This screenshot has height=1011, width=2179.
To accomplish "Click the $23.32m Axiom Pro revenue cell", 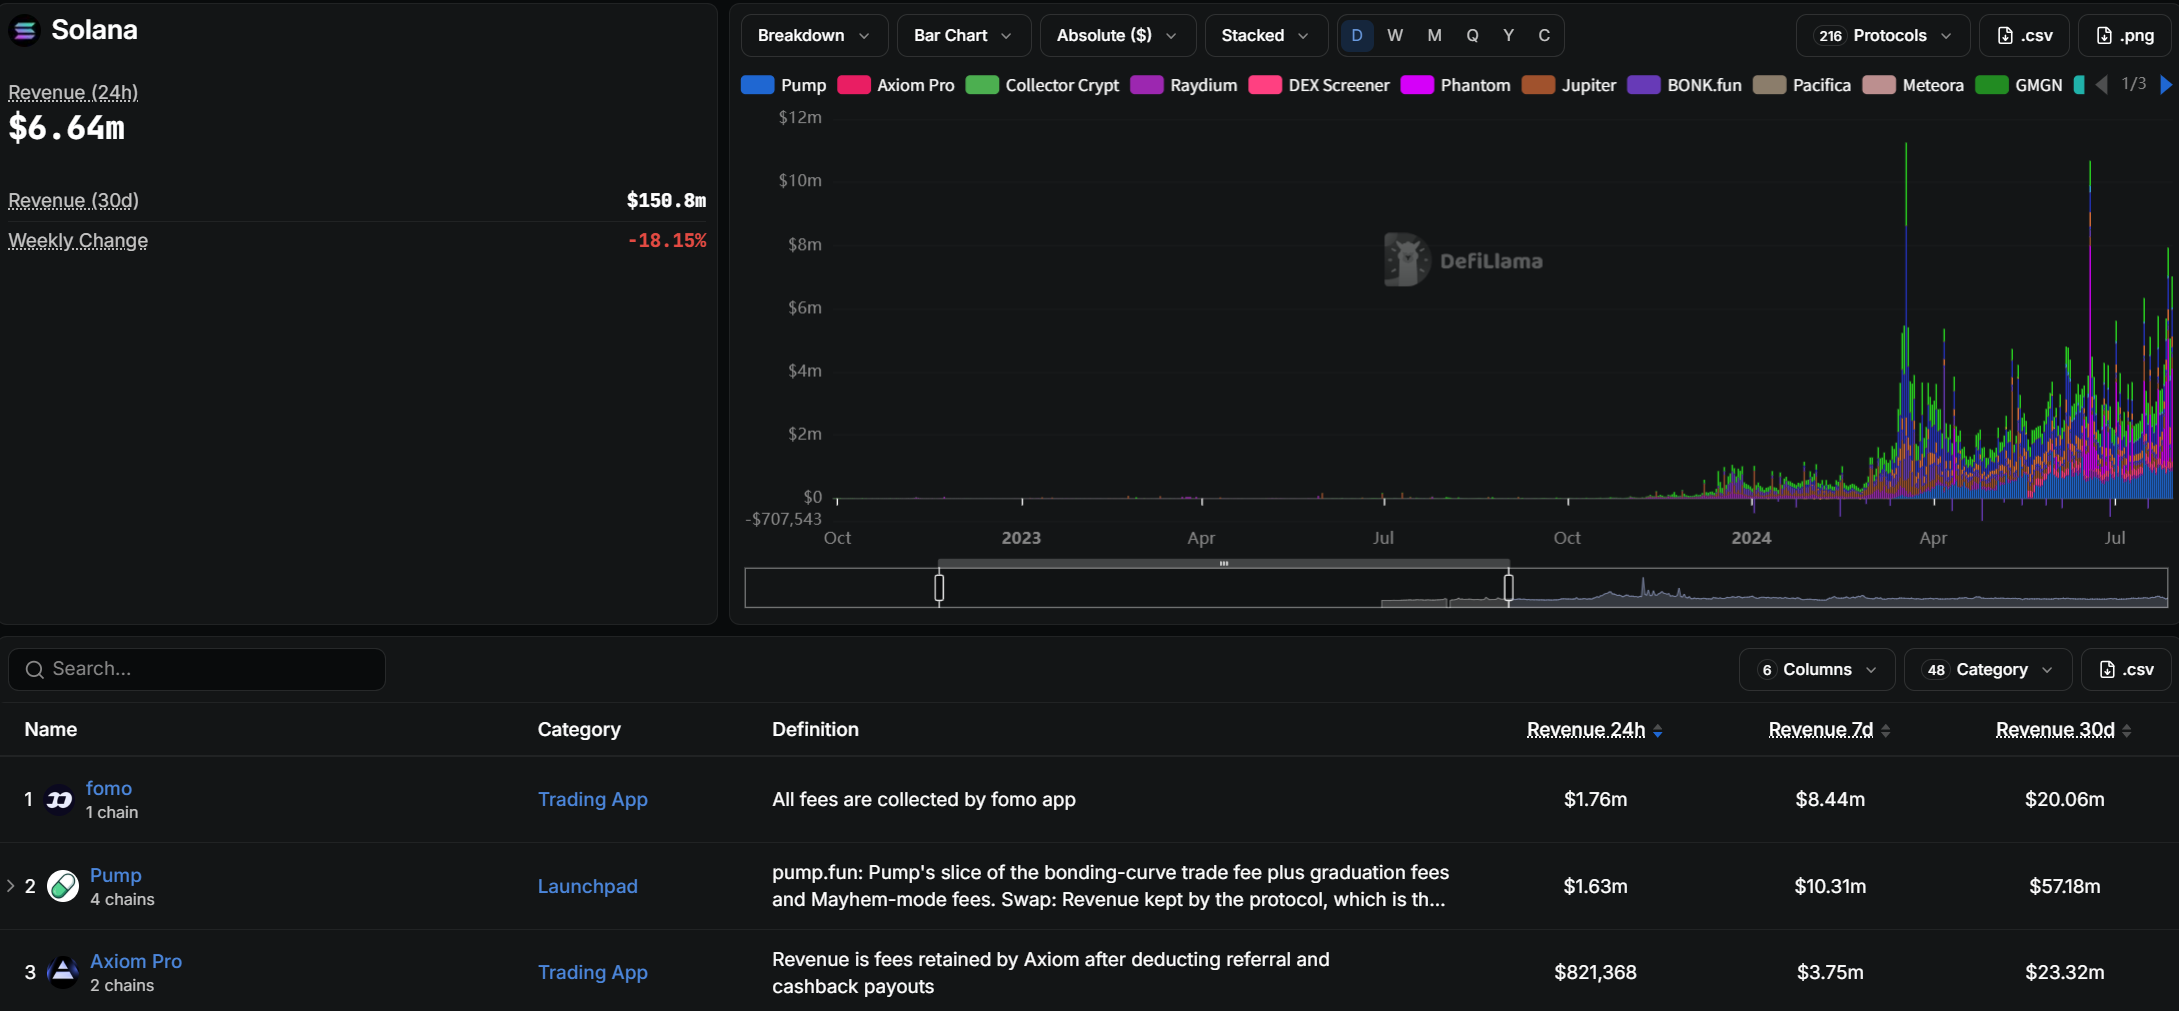I will 2065,973.
